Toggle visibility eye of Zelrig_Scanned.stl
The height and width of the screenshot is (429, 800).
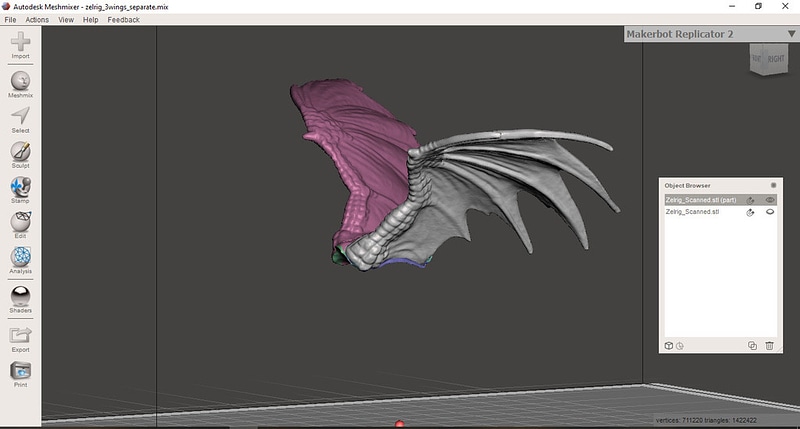click(x=770, y=212)
